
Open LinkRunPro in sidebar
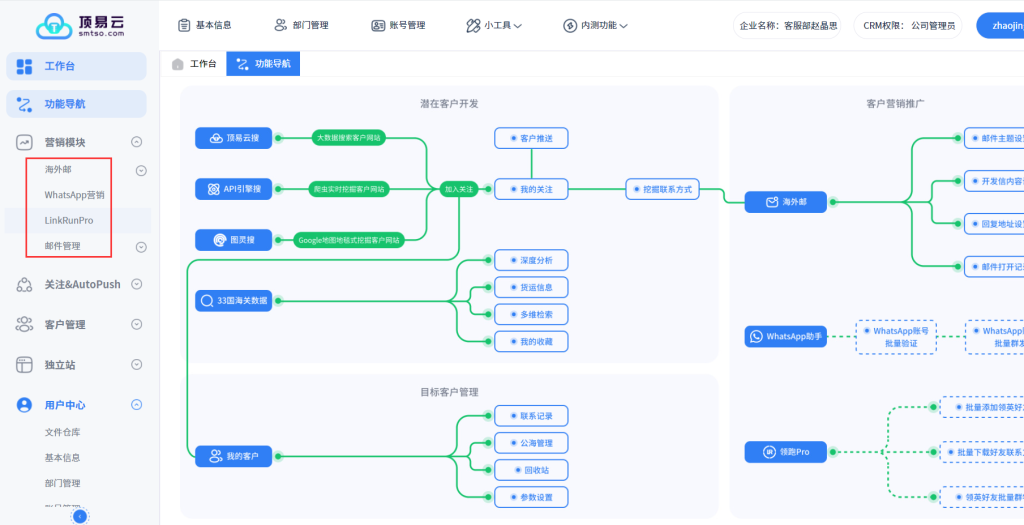69,220
